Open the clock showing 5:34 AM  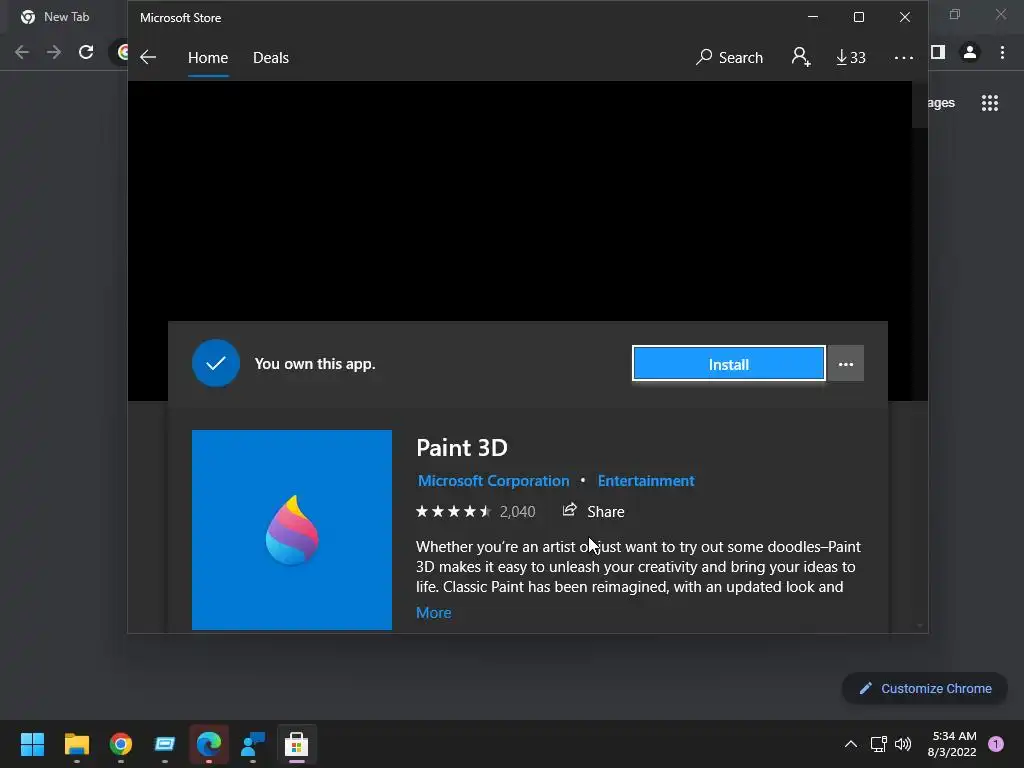click(x=952, y=744)
